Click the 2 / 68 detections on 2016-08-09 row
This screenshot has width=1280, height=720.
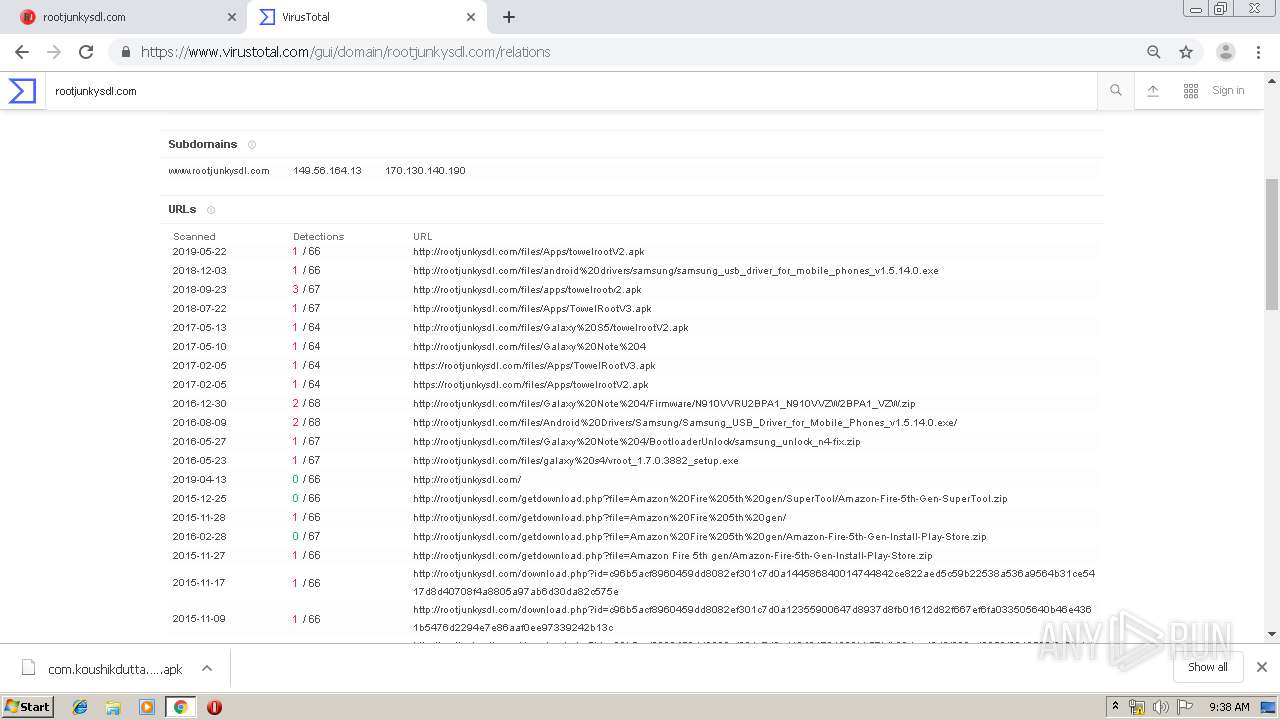(x=306, y=423)
